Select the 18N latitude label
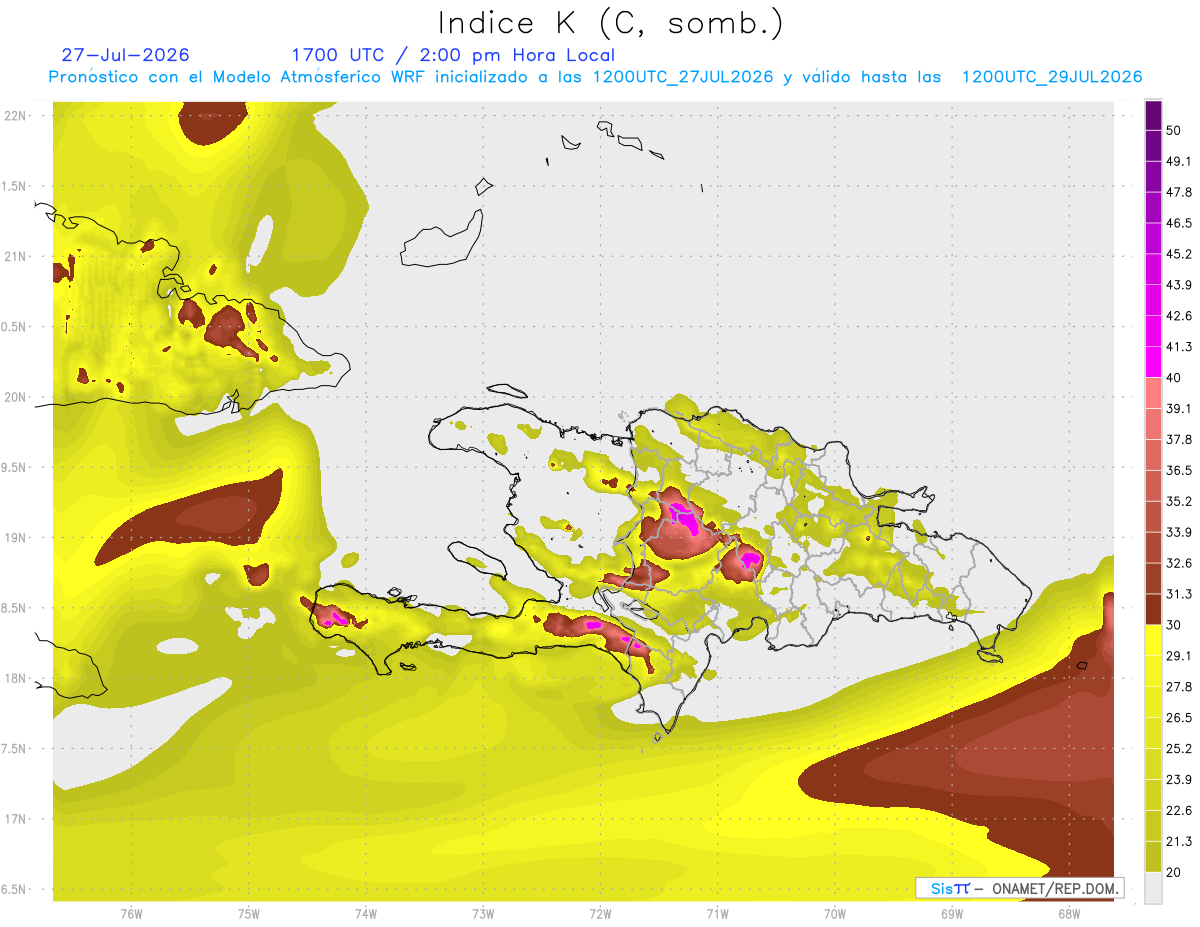Image resolution: width=1200 pixels, height=927 pixels. tap(17, 678)
